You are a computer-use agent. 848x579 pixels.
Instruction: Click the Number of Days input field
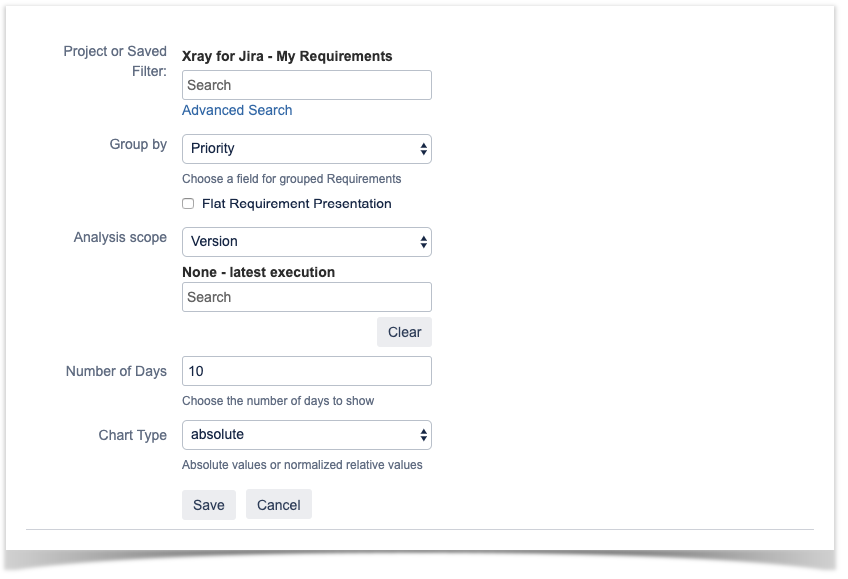307,371
